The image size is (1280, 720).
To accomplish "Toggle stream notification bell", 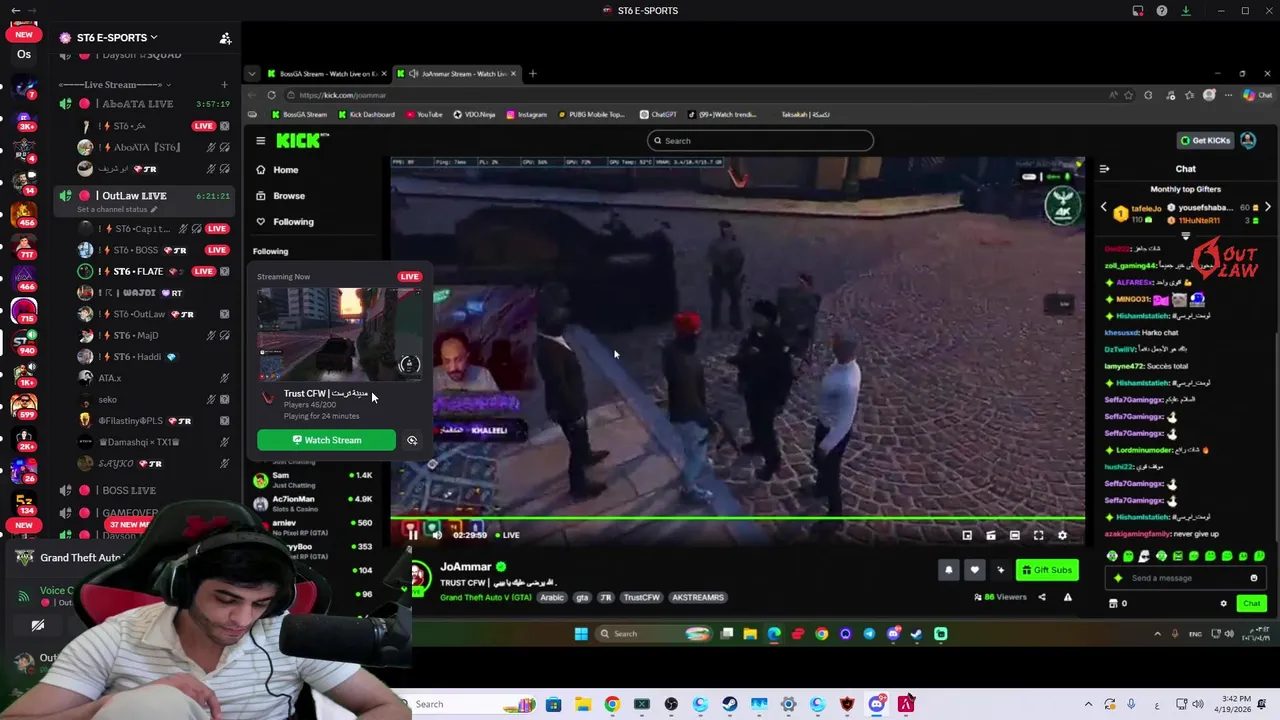I will coord(949,570).
